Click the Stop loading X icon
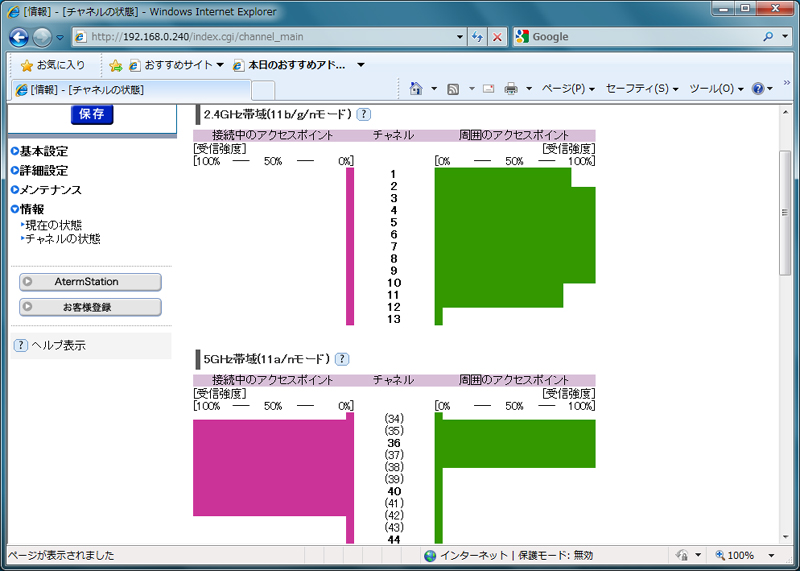800x571 pixels. (497, 37)
